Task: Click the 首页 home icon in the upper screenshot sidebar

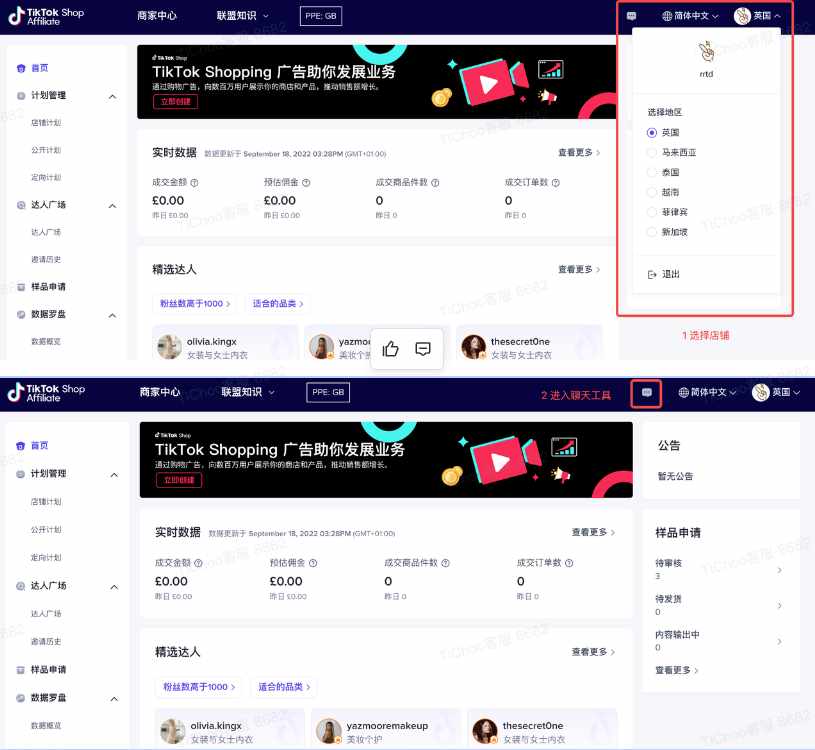Action: tap(21, 68)
